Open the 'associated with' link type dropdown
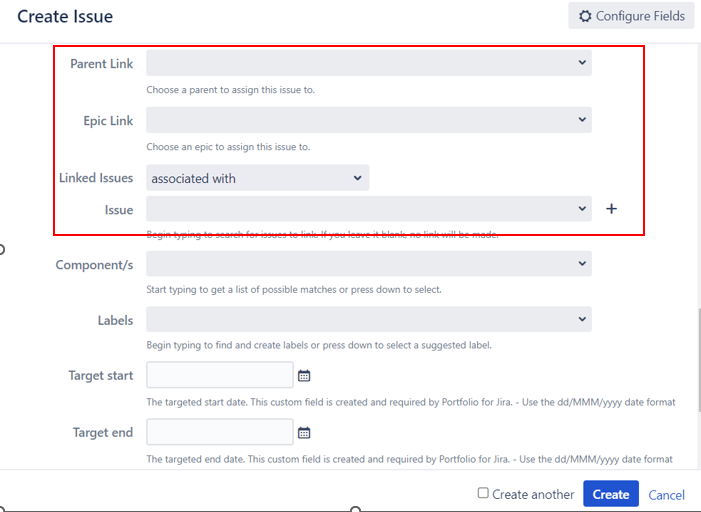This screenshot has height=512, width=701. 258,178
